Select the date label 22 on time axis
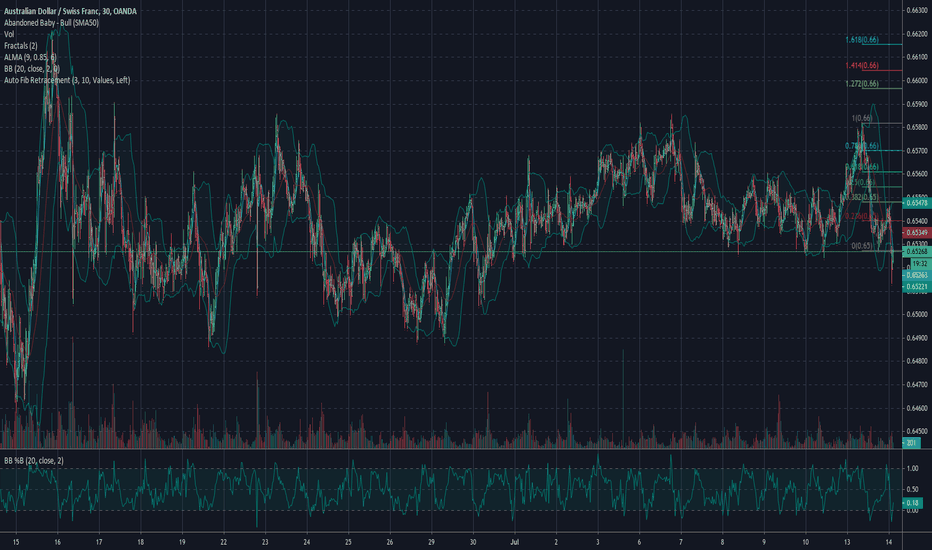The image size is (932, 550). point(223,542)
